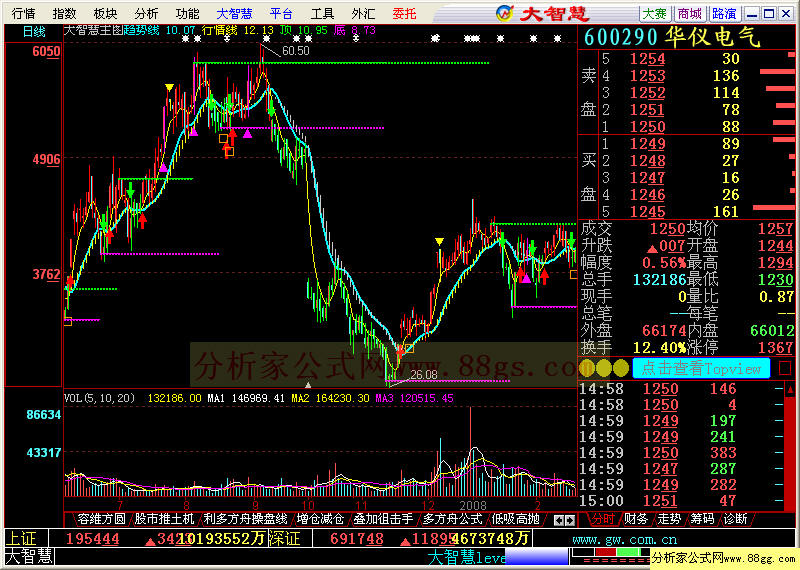Switch to the 筹码 tab
Viewport: 800px width, 570px height.
(702, 519)
